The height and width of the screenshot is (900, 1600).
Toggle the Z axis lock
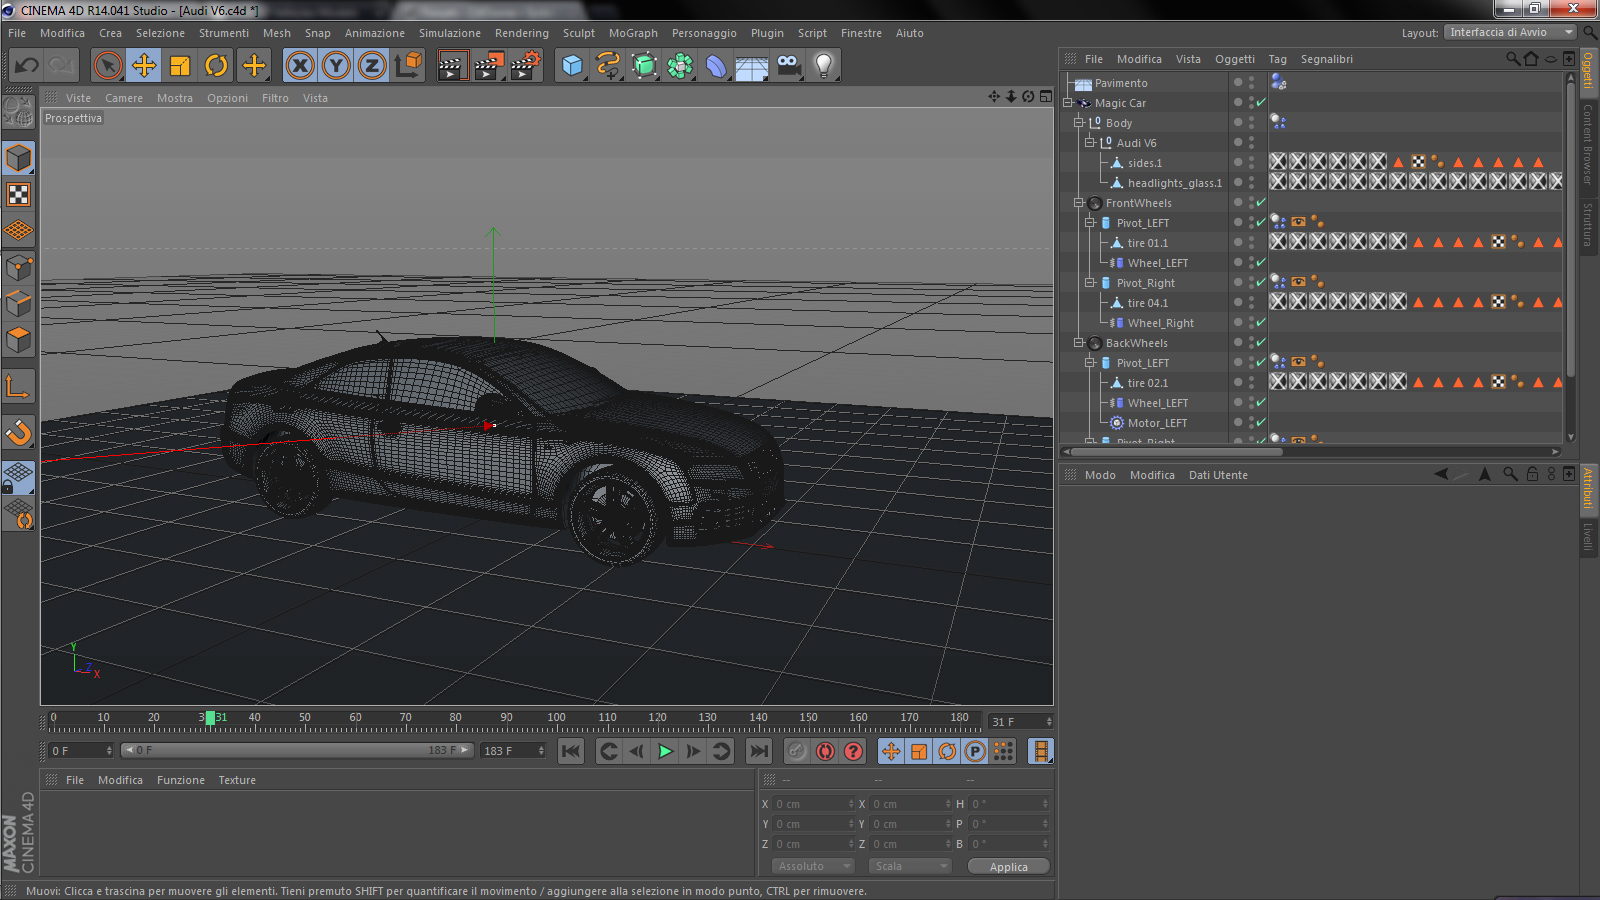point(372,66)
